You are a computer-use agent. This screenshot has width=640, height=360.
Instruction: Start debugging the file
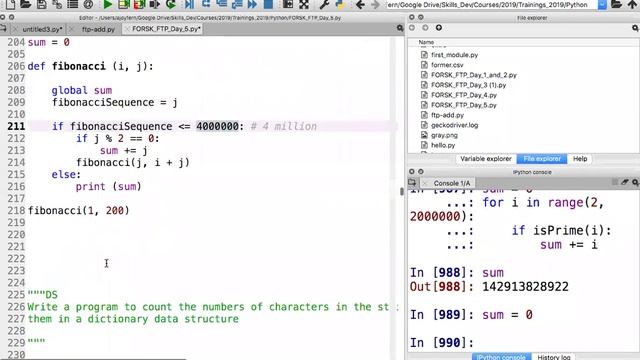point(189,4)
